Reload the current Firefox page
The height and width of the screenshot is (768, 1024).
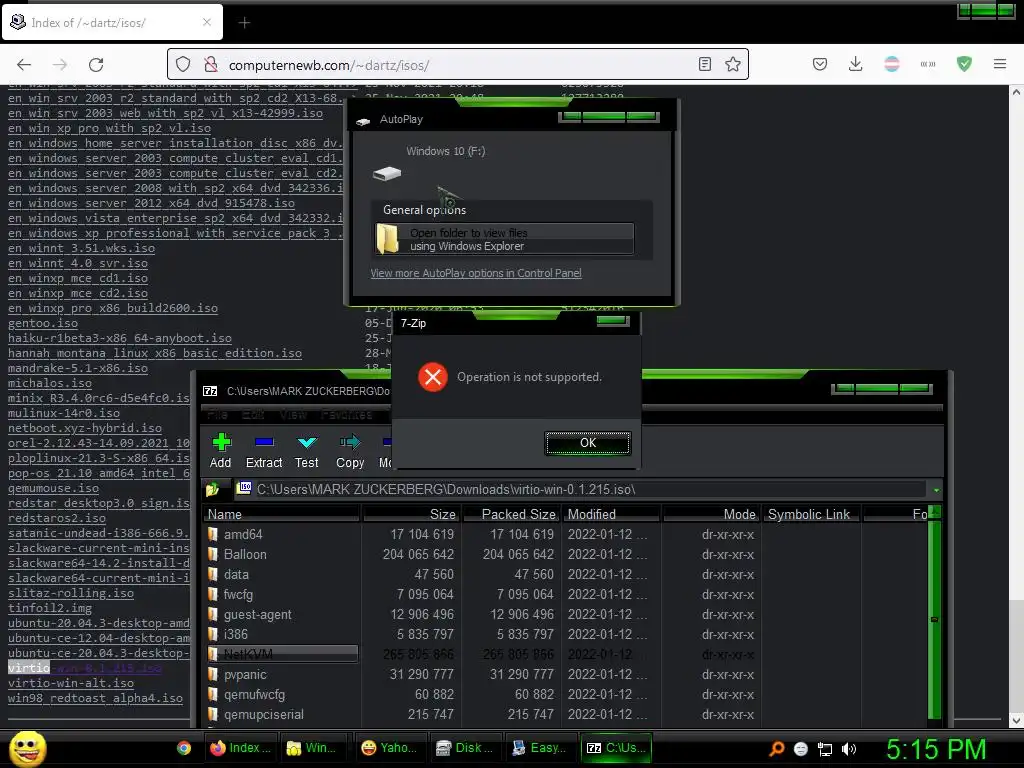click(x=96, y=65)
